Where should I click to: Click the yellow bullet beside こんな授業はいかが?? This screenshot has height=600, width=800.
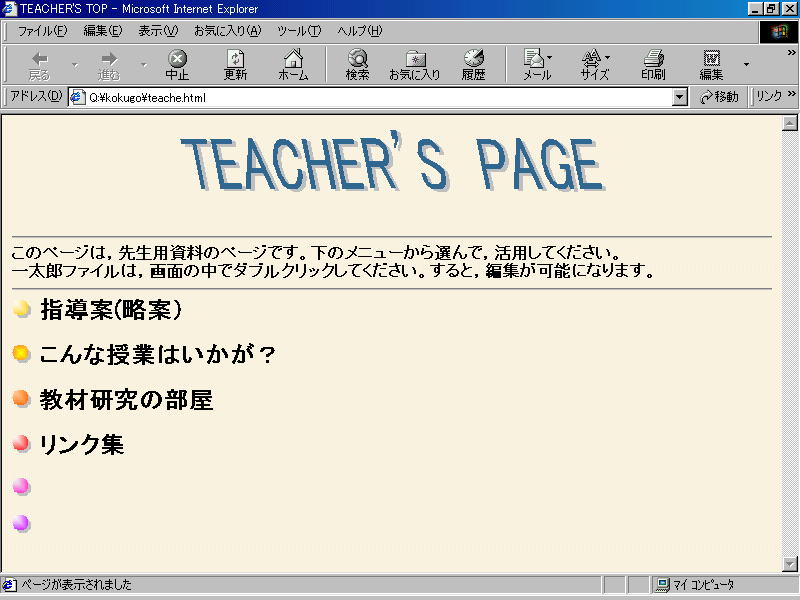(x=21, y=353)
